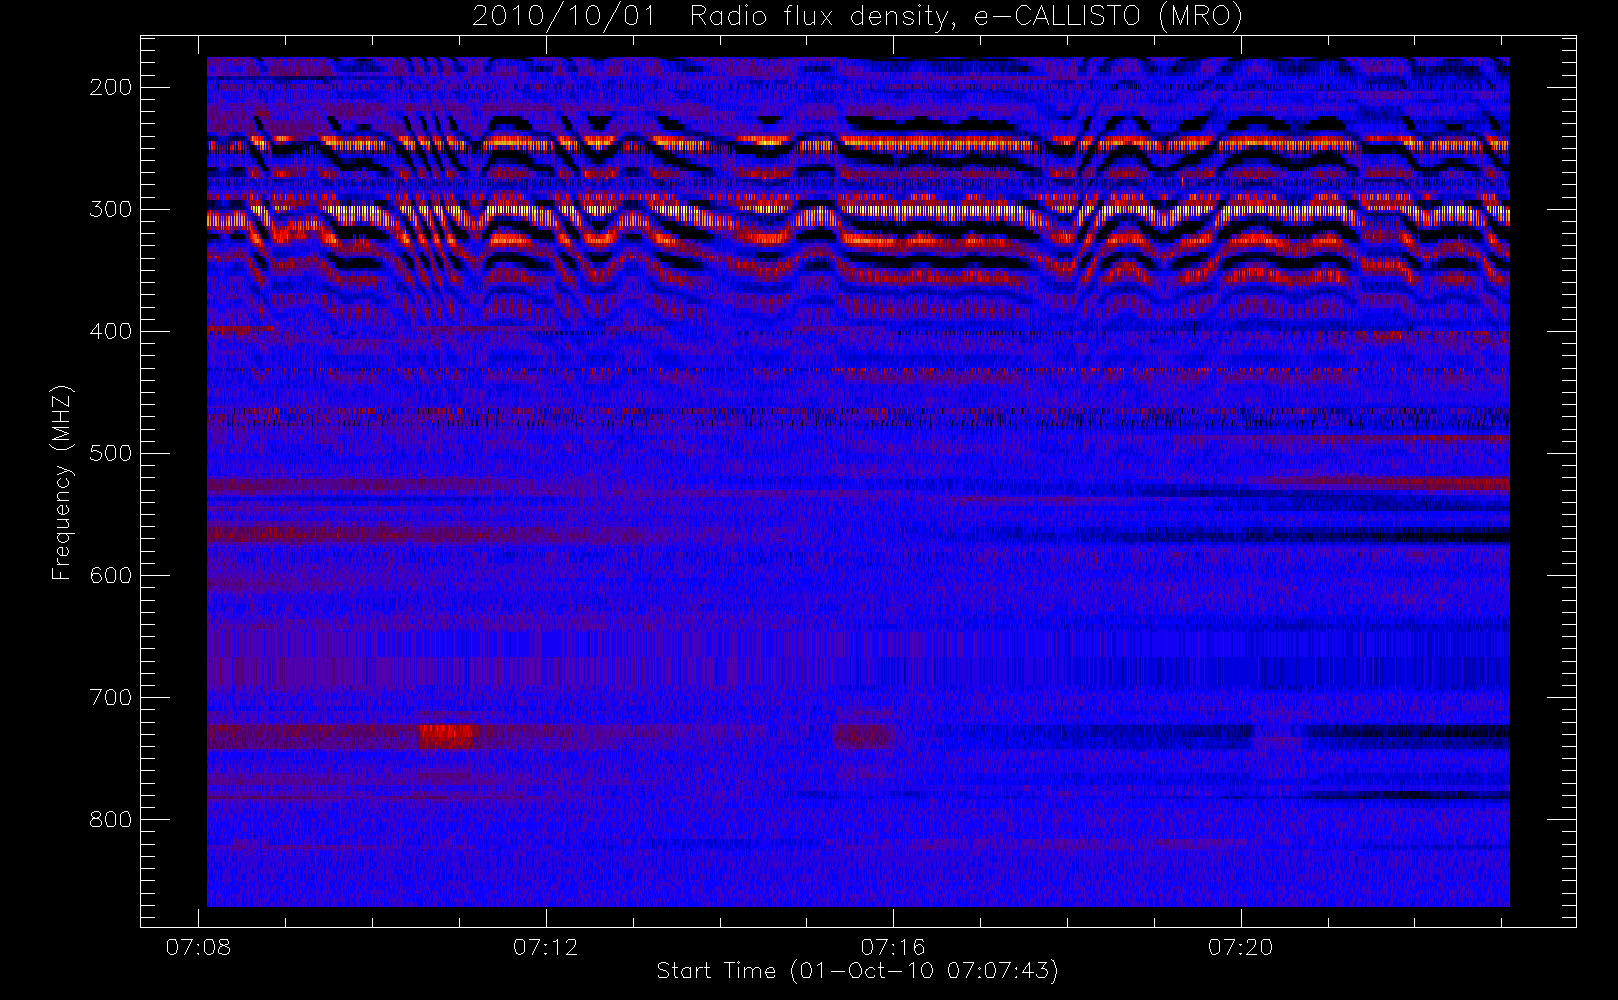This screenshot has height=1000, width=1618.
Task: Click the bright red burst near 735 MHz
Action: point(446,737)
